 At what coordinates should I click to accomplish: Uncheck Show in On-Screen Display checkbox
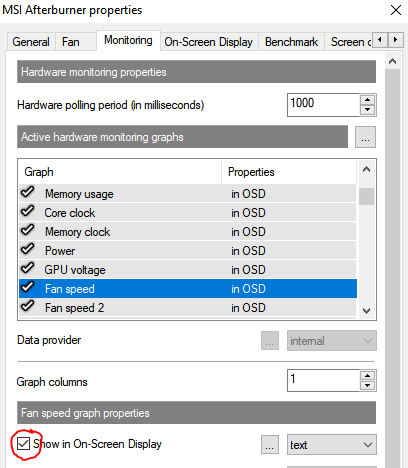23,444
